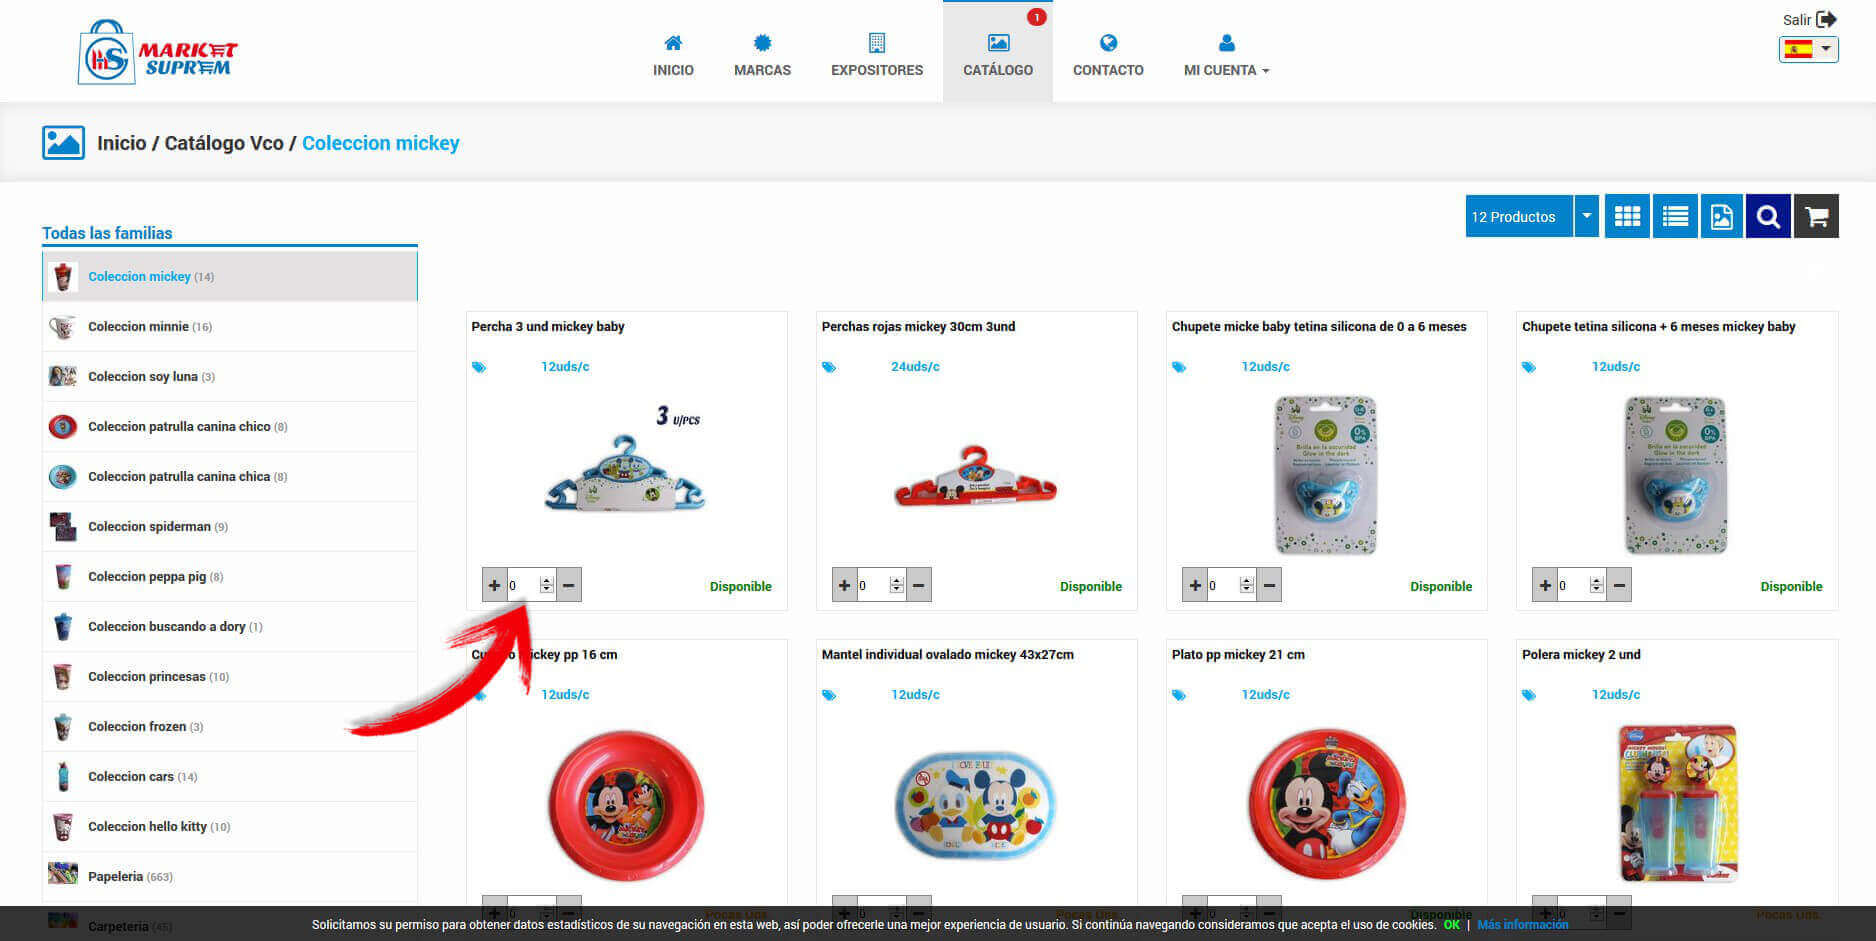Click the Market Suprem logo
This screenshot has height=941, width=1876.
(158, 52)
